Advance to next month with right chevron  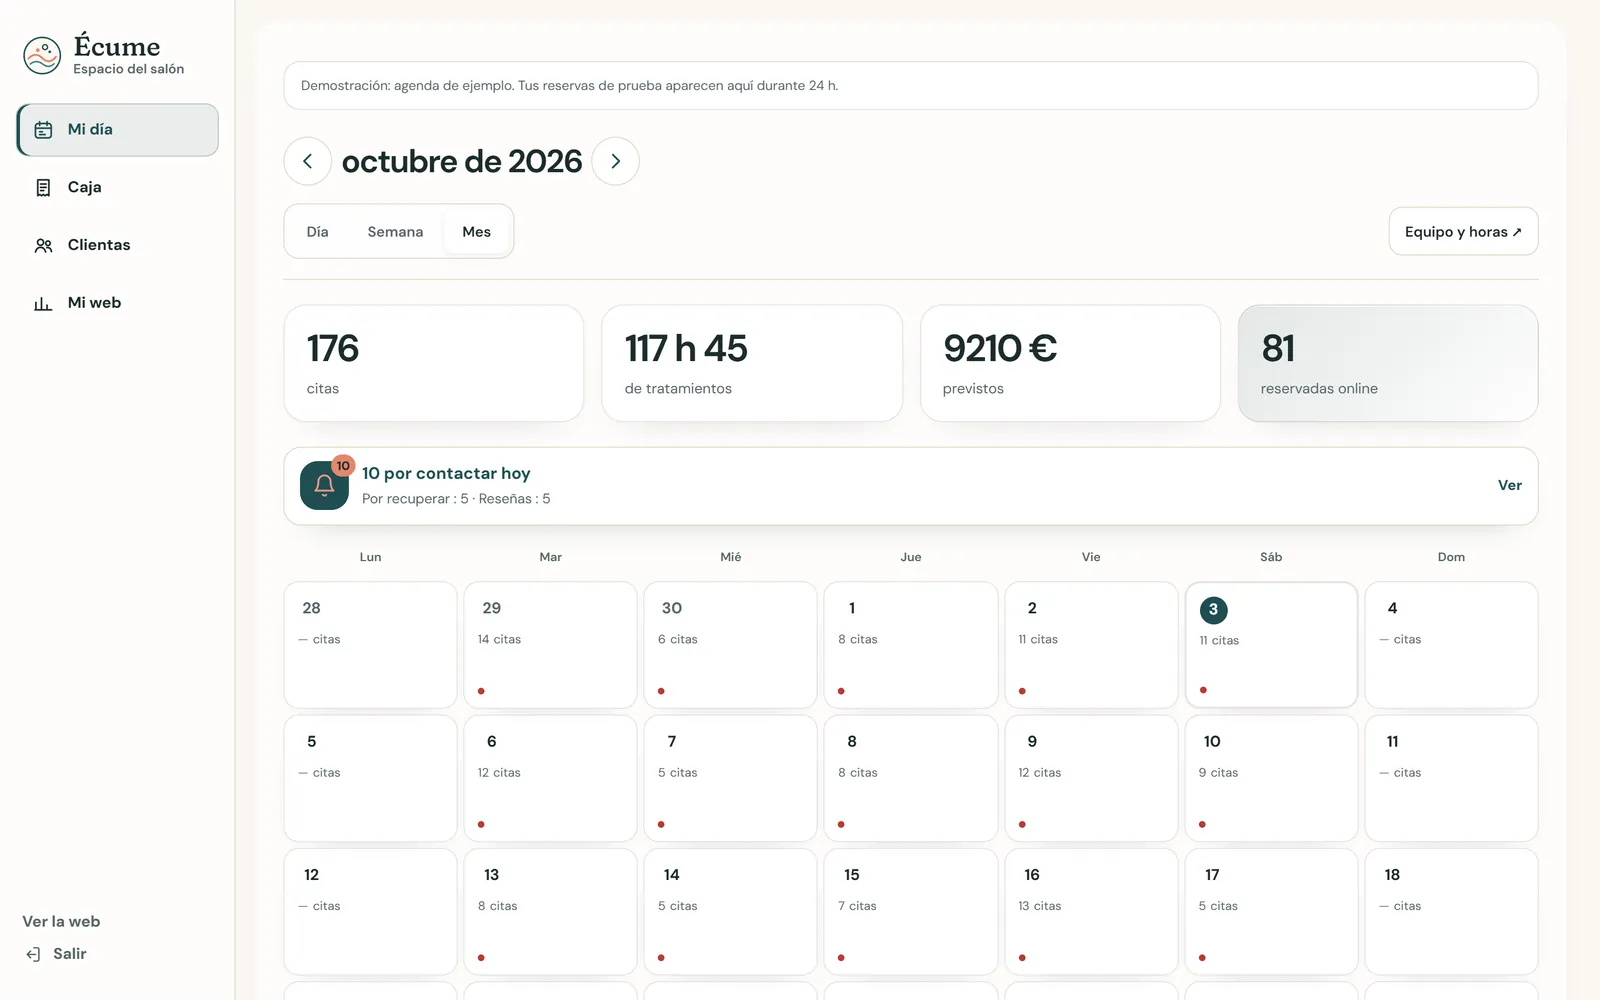click(x=616, y=161)
